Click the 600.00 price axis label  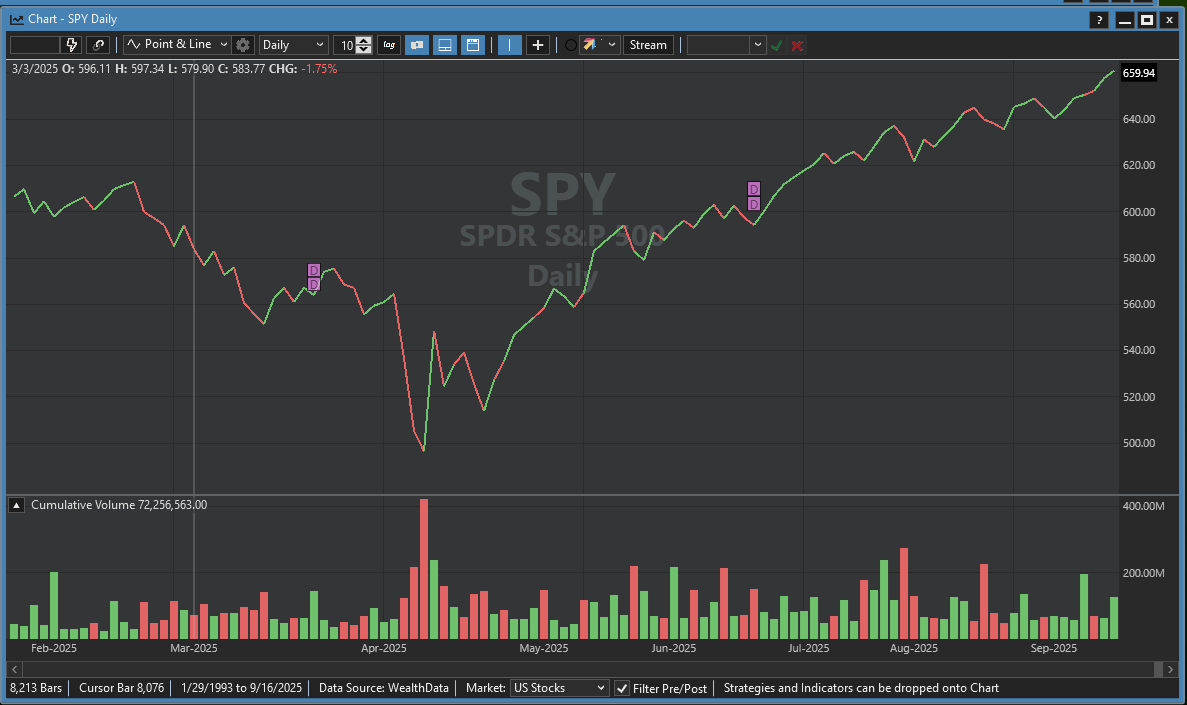pos(1139,212)
